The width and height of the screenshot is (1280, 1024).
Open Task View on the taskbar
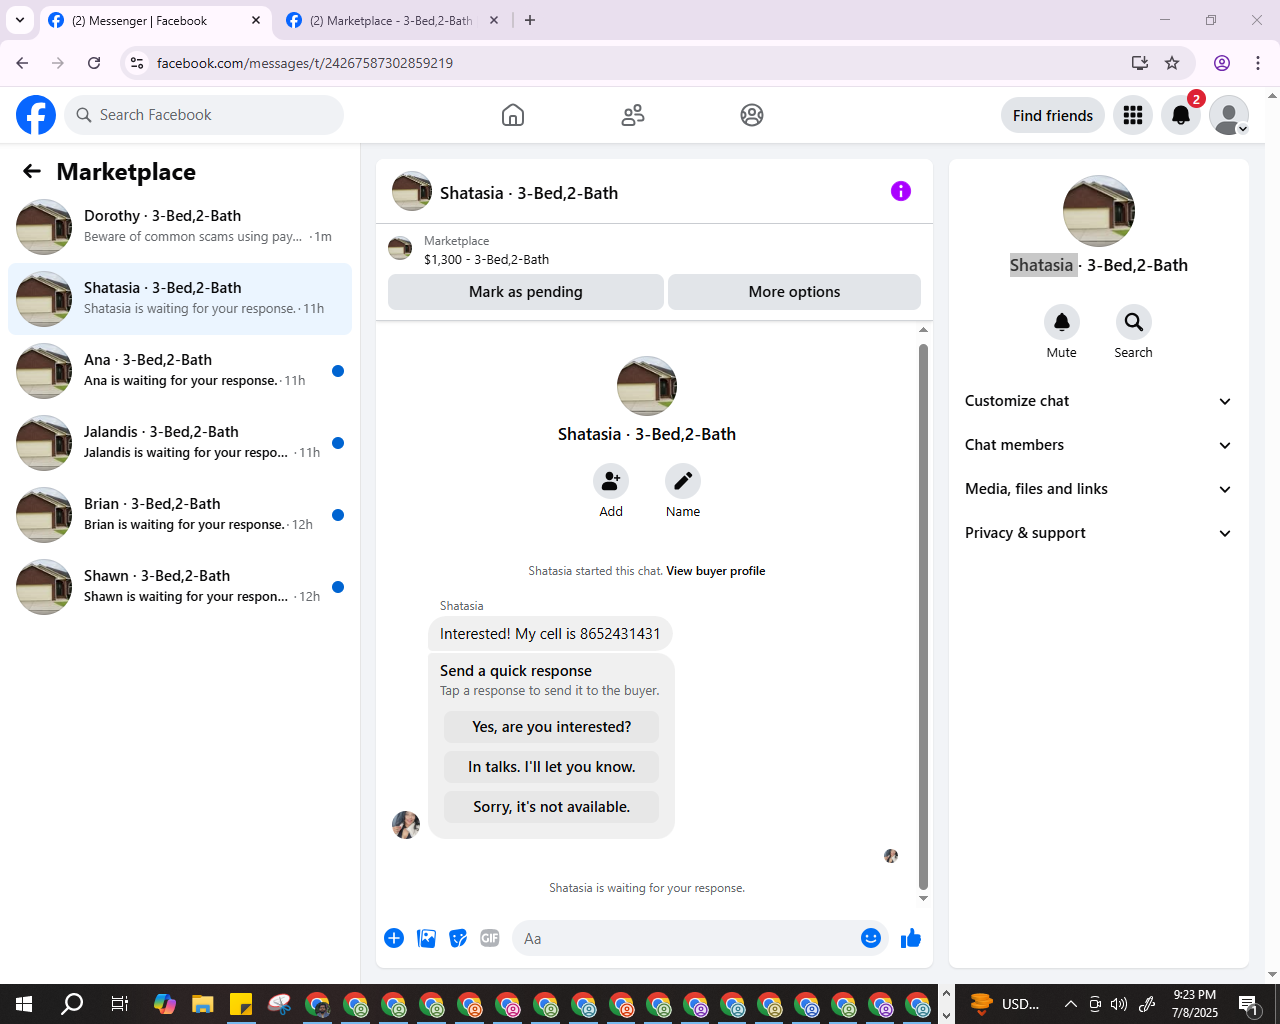tap(119, 1004)
